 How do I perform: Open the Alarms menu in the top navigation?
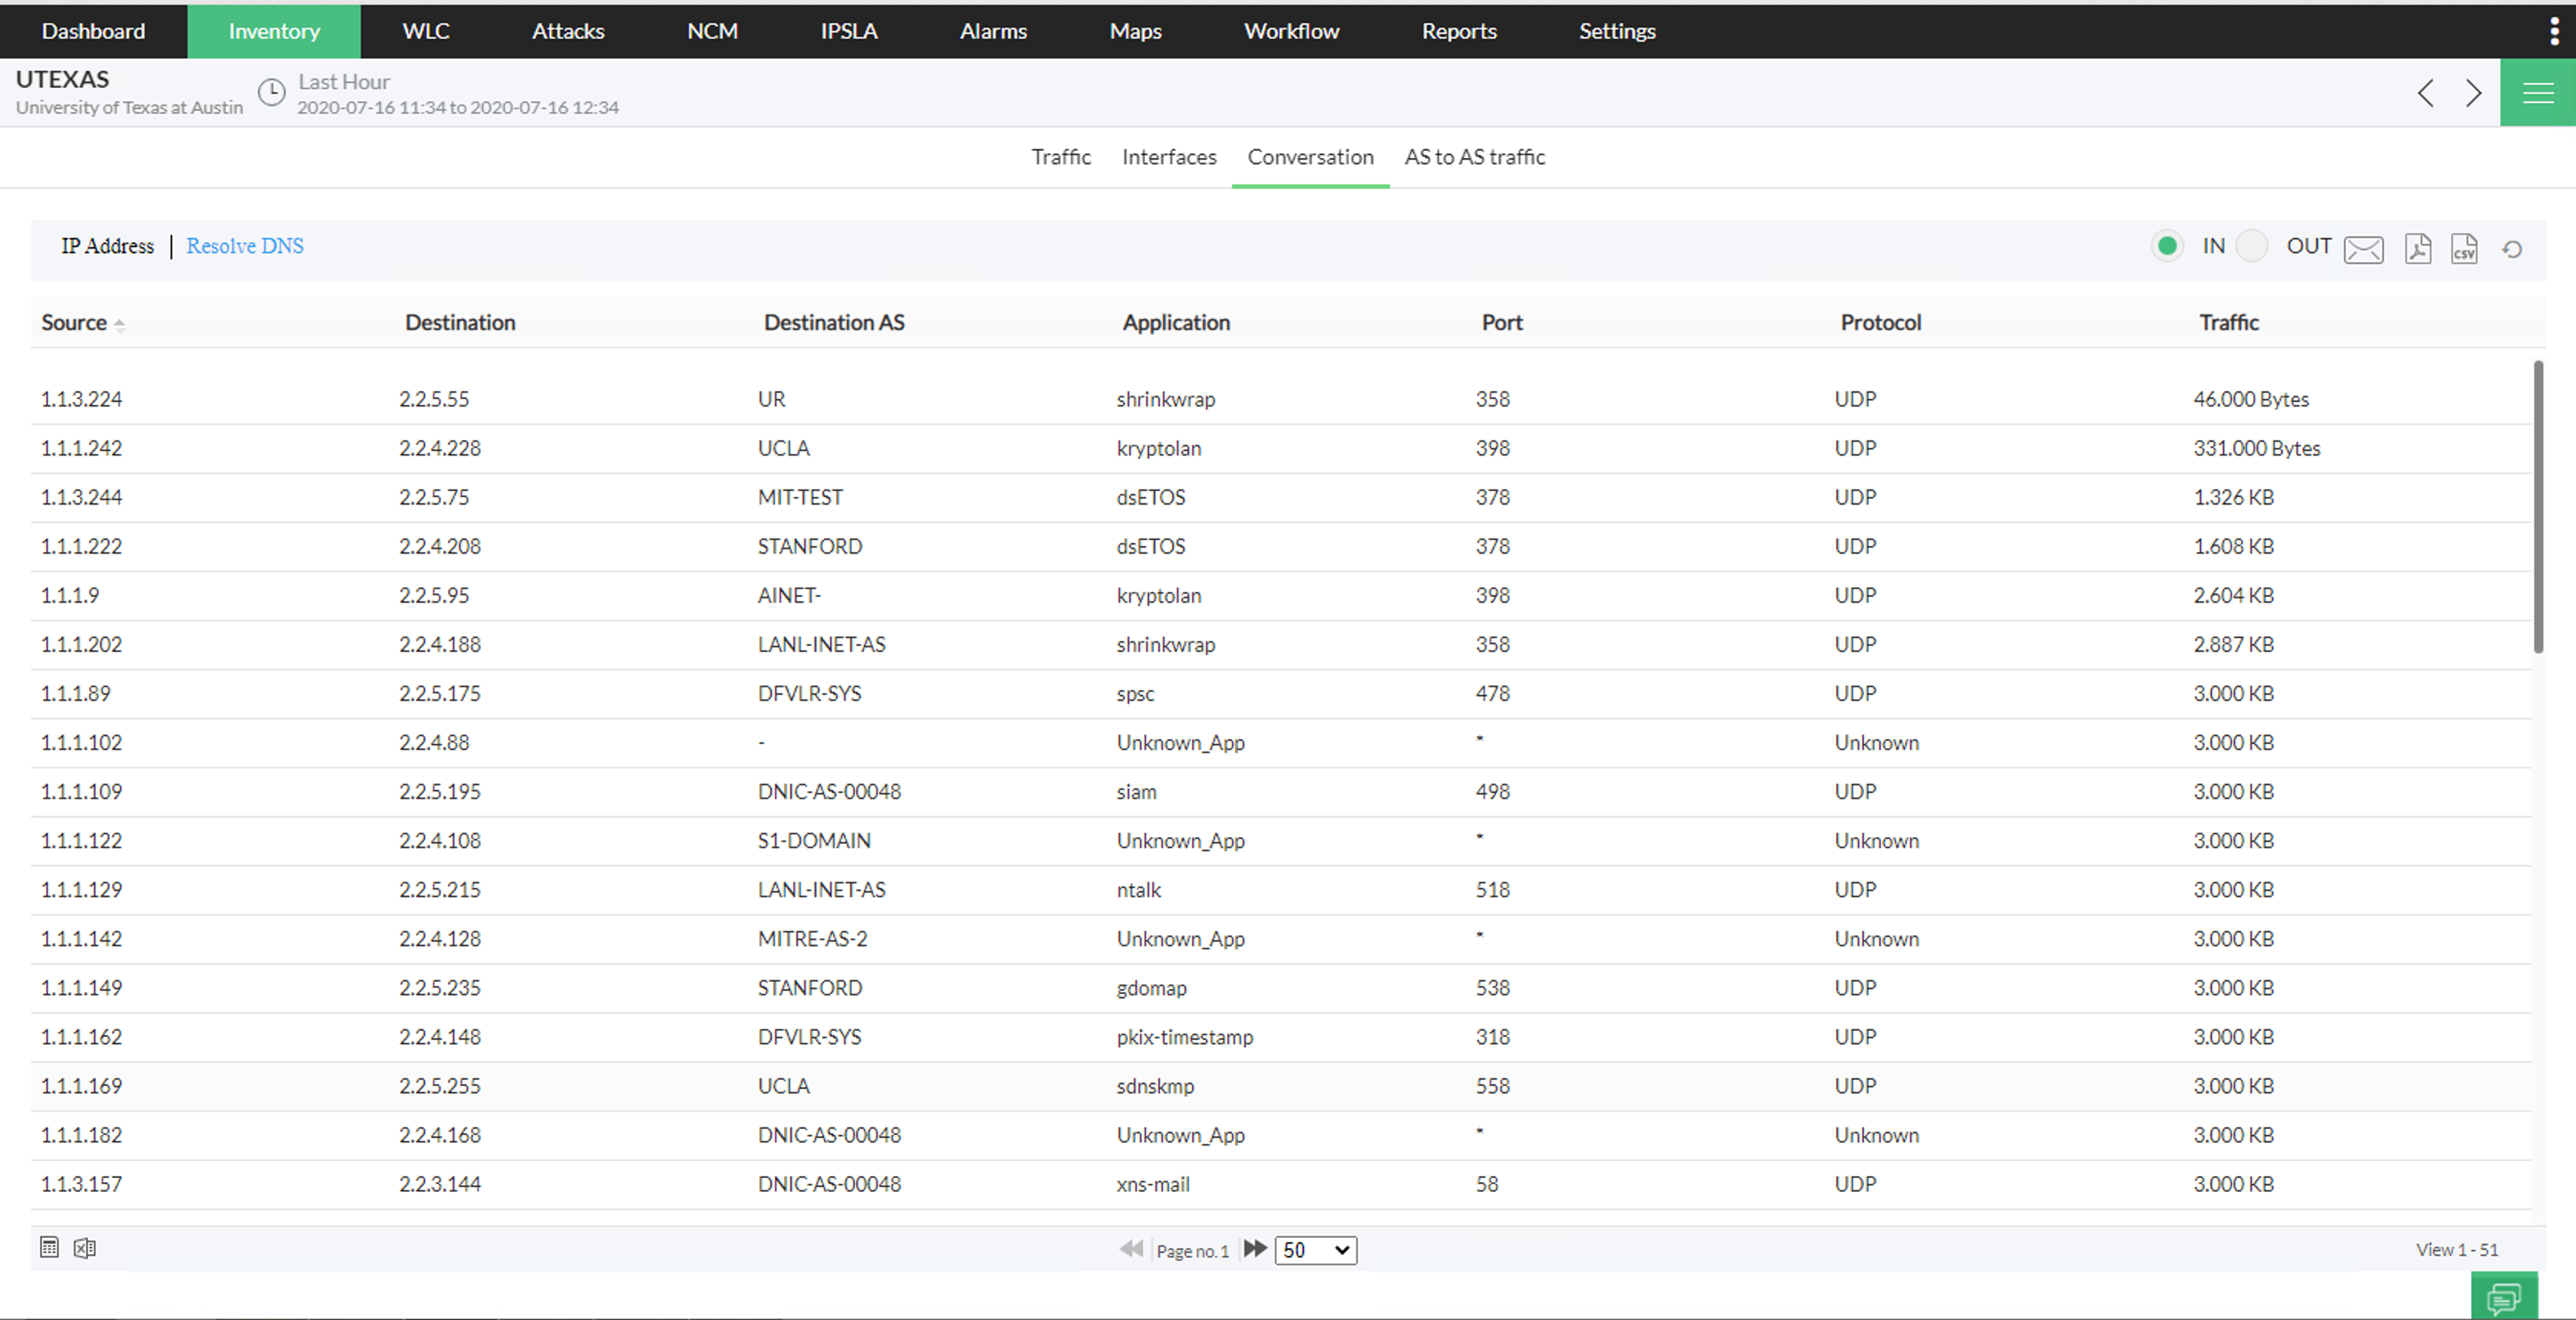click(992, 31)
